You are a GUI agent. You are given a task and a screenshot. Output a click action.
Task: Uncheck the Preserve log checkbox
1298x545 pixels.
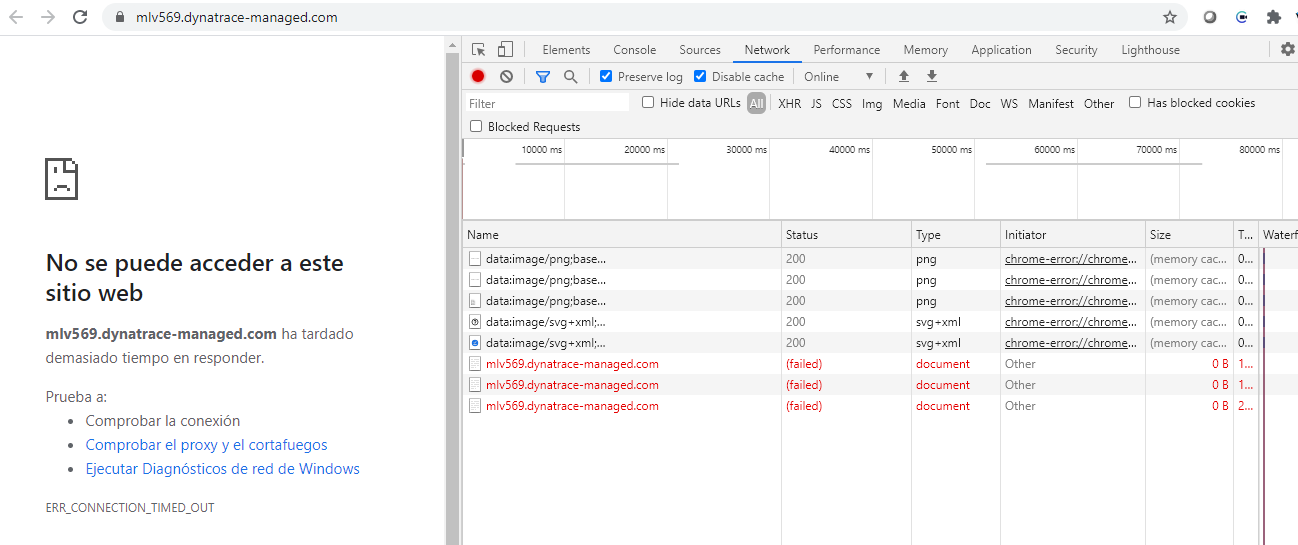click(606, 77)
